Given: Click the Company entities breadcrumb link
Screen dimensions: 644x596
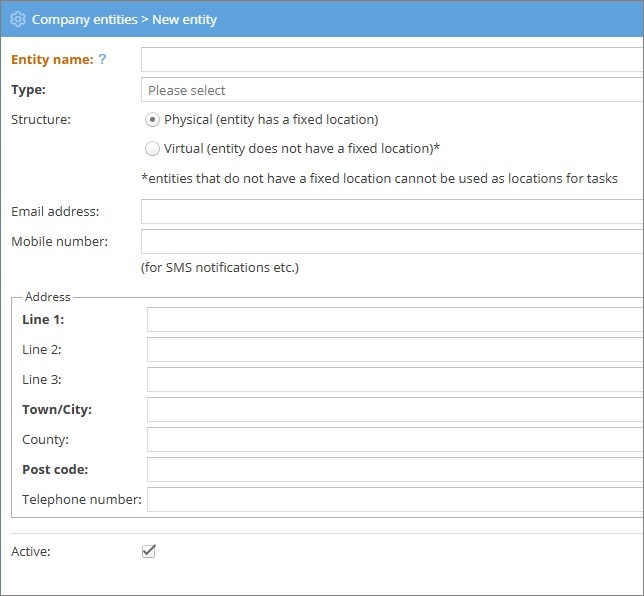Looking at the screenshot, I should coord(86,19).
